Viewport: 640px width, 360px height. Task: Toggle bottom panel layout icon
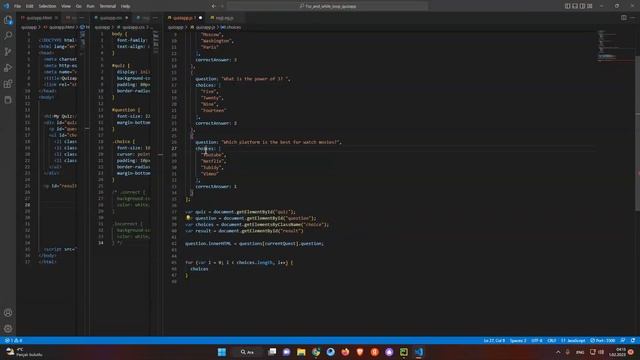(575, 6)
